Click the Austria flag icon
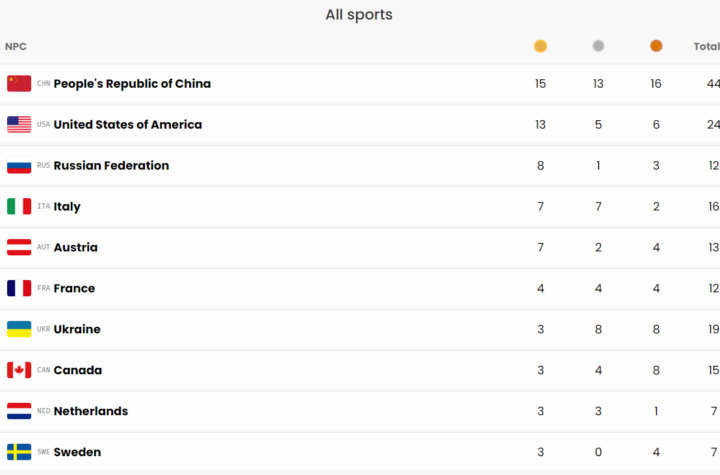 click(x=19, y=248)
